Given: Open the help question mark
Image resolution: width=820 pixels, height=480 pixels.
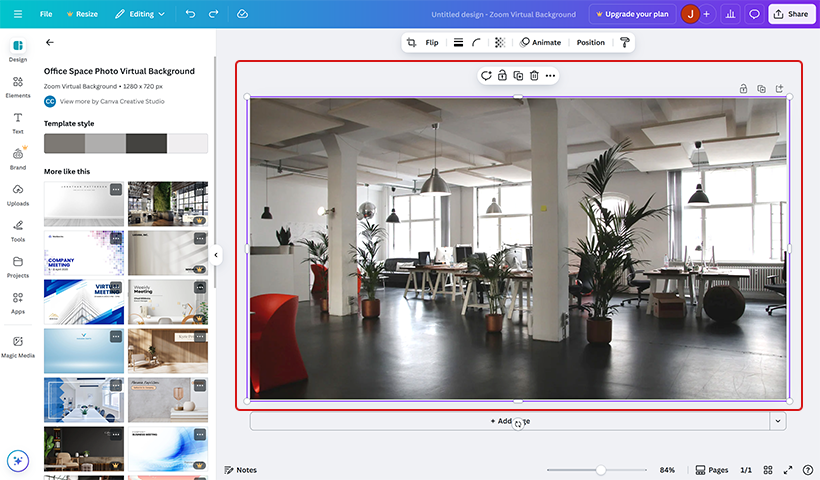Looking at the screenshot, I should pos(807,470).
